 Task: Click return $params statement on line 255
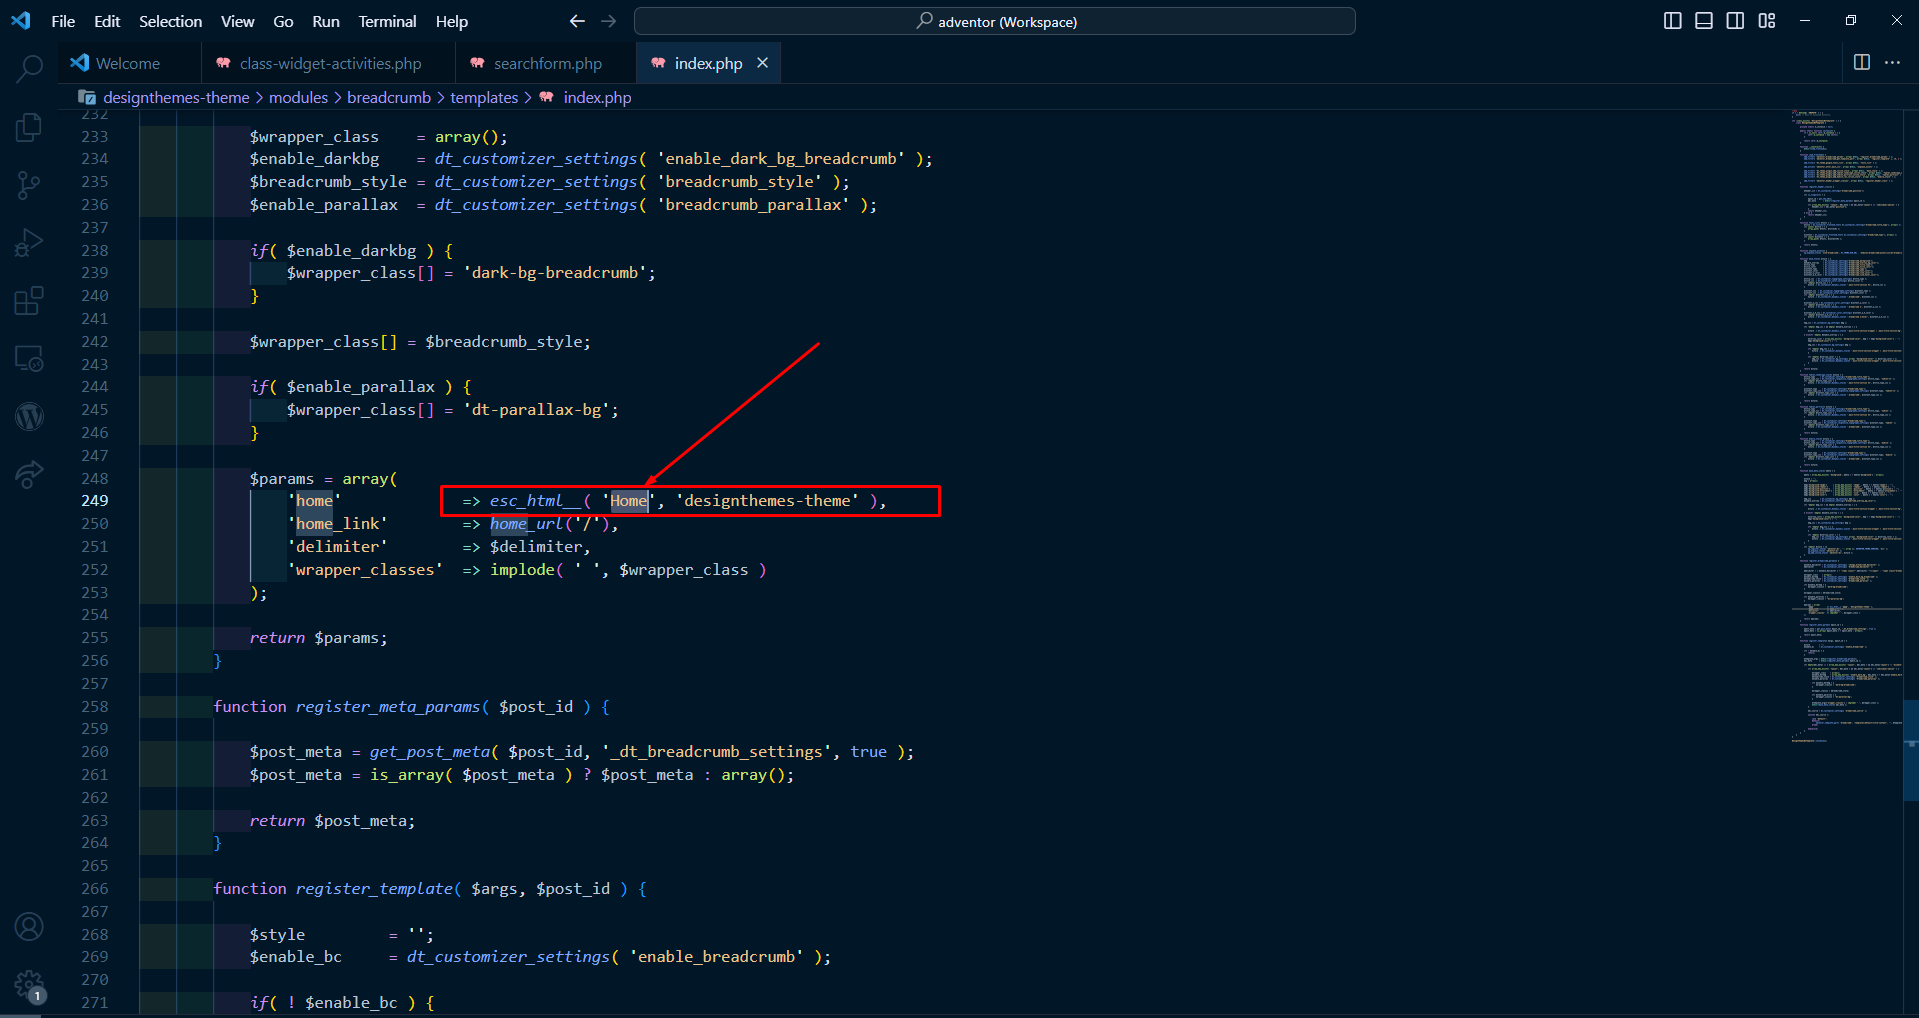(318, 638)
